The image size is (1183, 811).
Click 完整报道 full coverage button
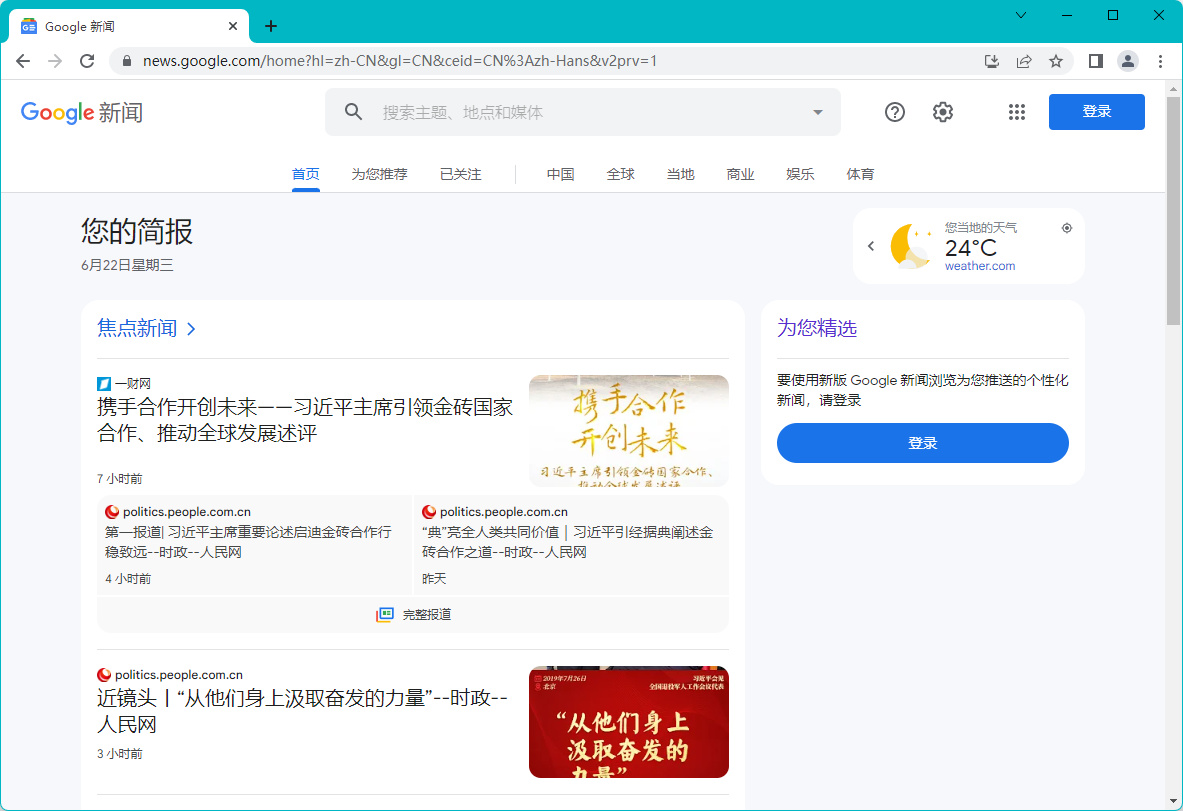pyautogui.click(x=413, y=614)
